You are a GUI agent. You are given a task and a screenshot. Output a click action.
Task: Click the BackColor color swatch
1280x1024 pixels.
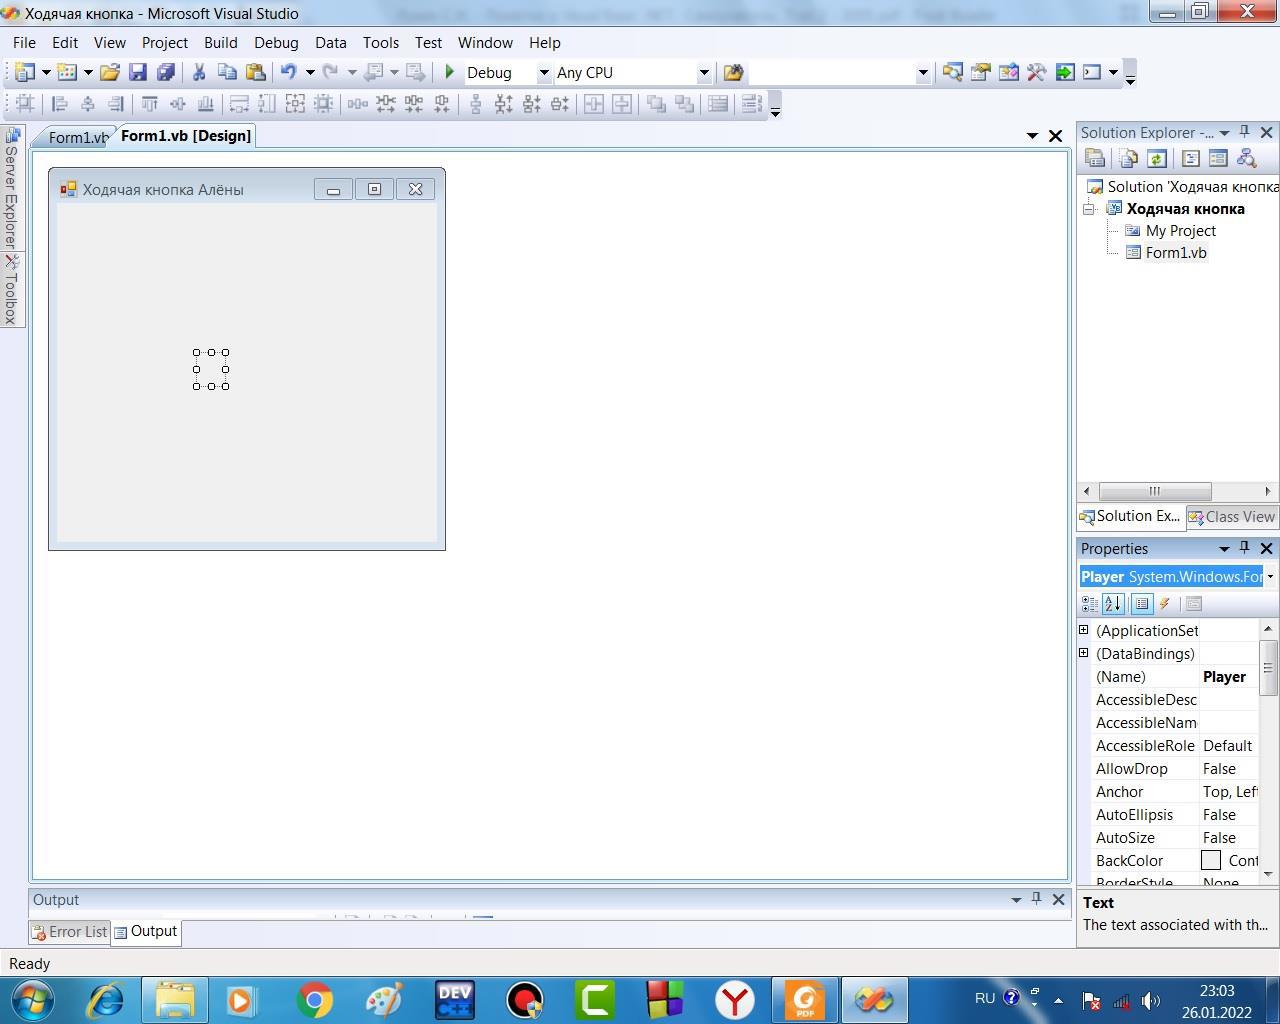(x=1211, y=861)
